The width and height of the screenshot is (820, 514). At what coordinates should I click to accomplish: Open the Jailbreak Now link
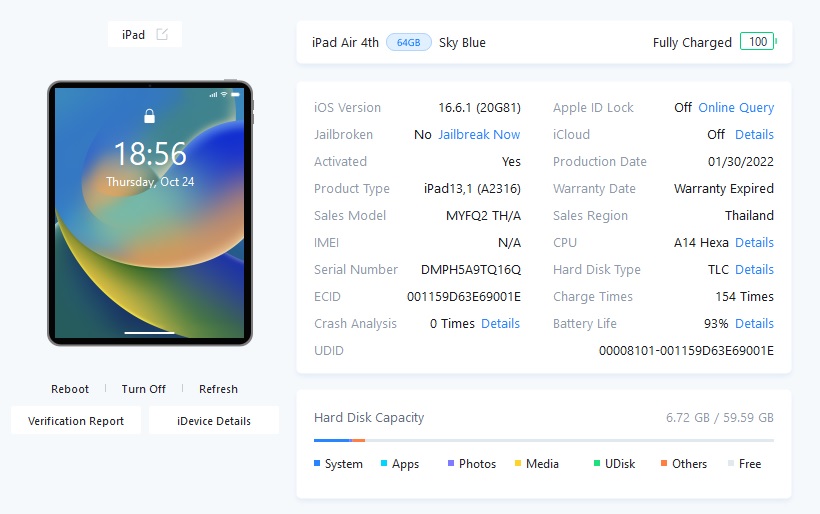[479, 134]
